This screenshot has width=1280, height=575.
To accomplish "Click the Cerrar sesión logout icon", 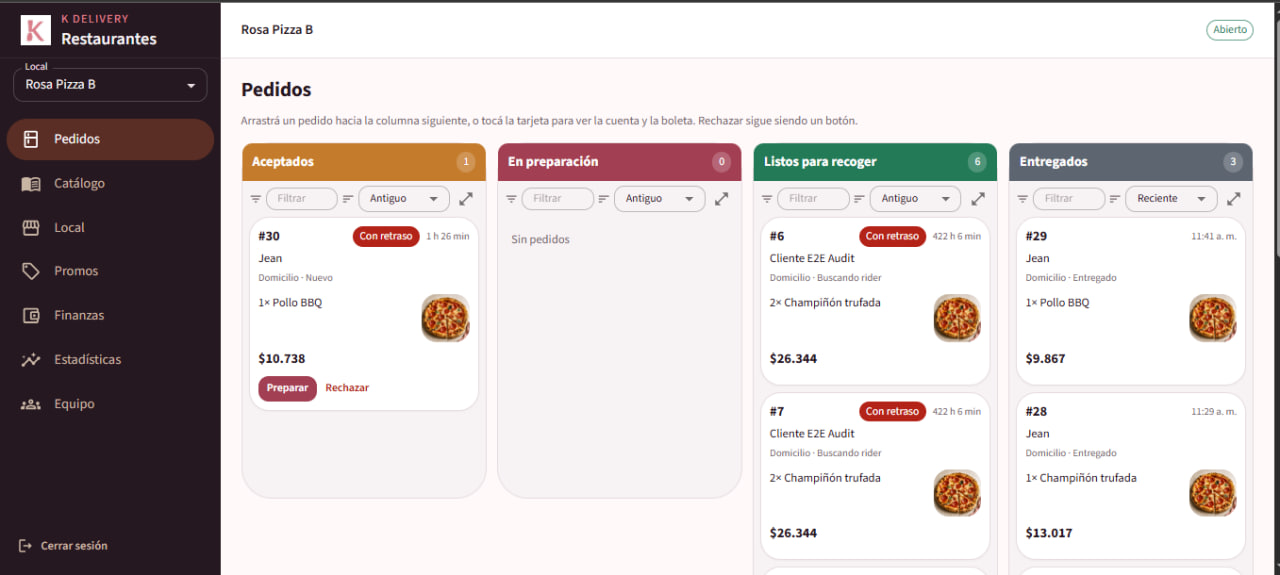I will pyautogui.click(x=25, y=546).
